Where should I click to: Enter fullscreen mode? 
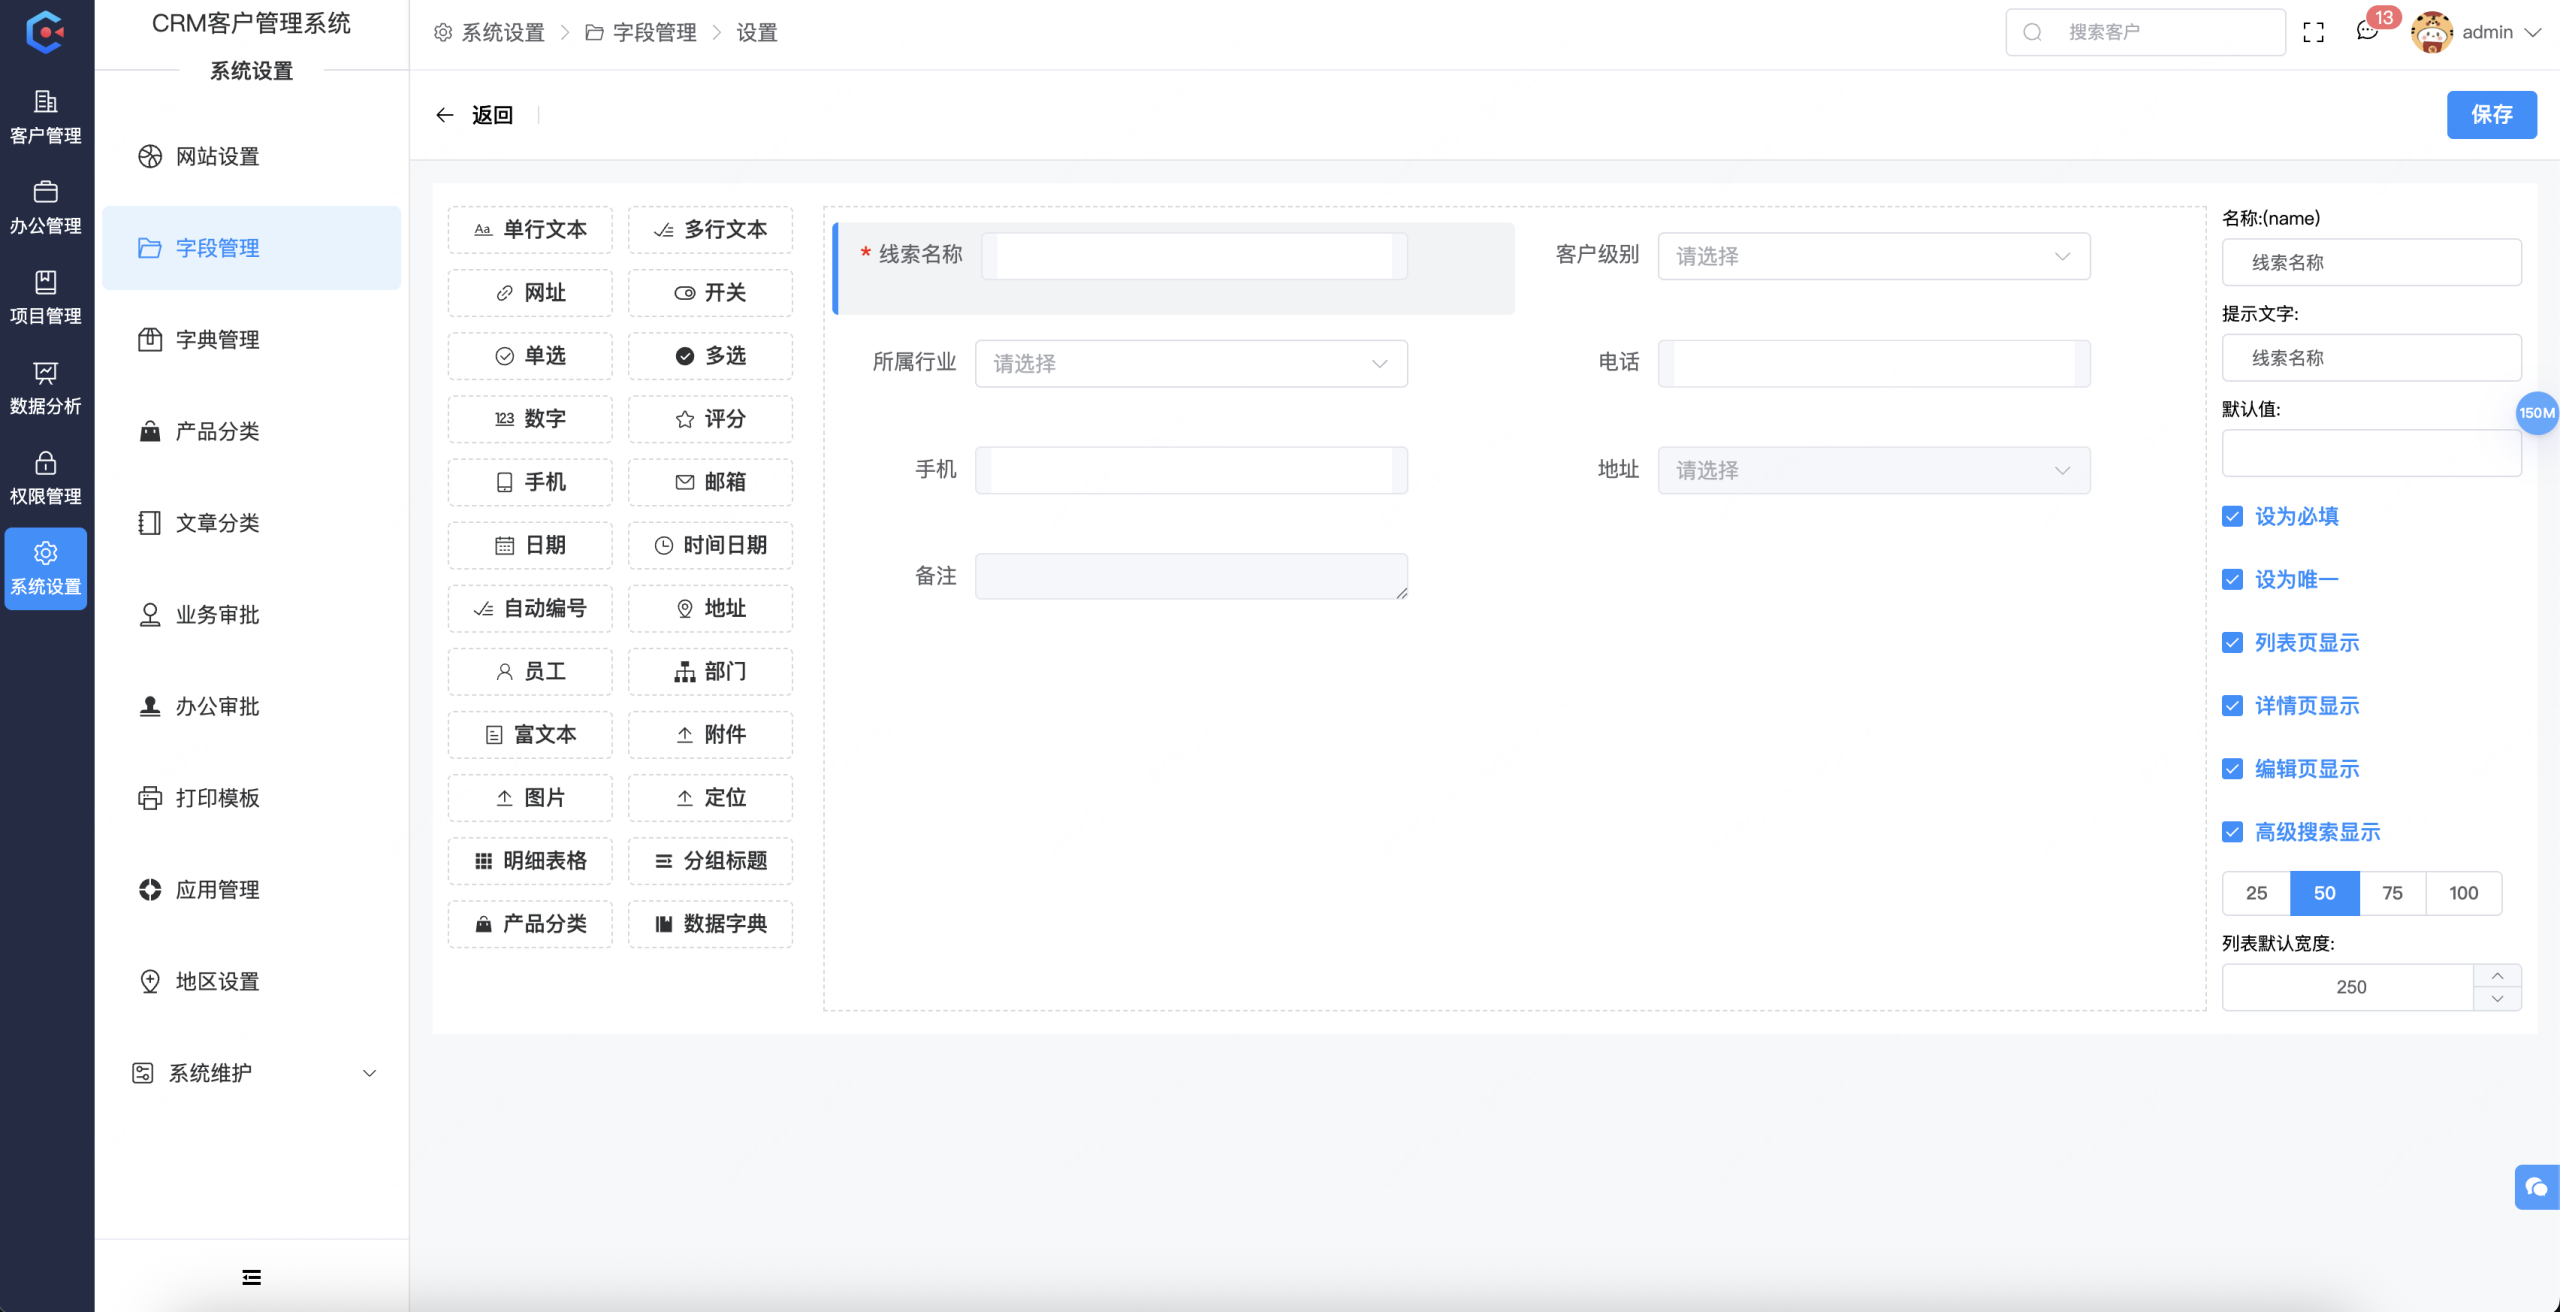click(2314, 31)
